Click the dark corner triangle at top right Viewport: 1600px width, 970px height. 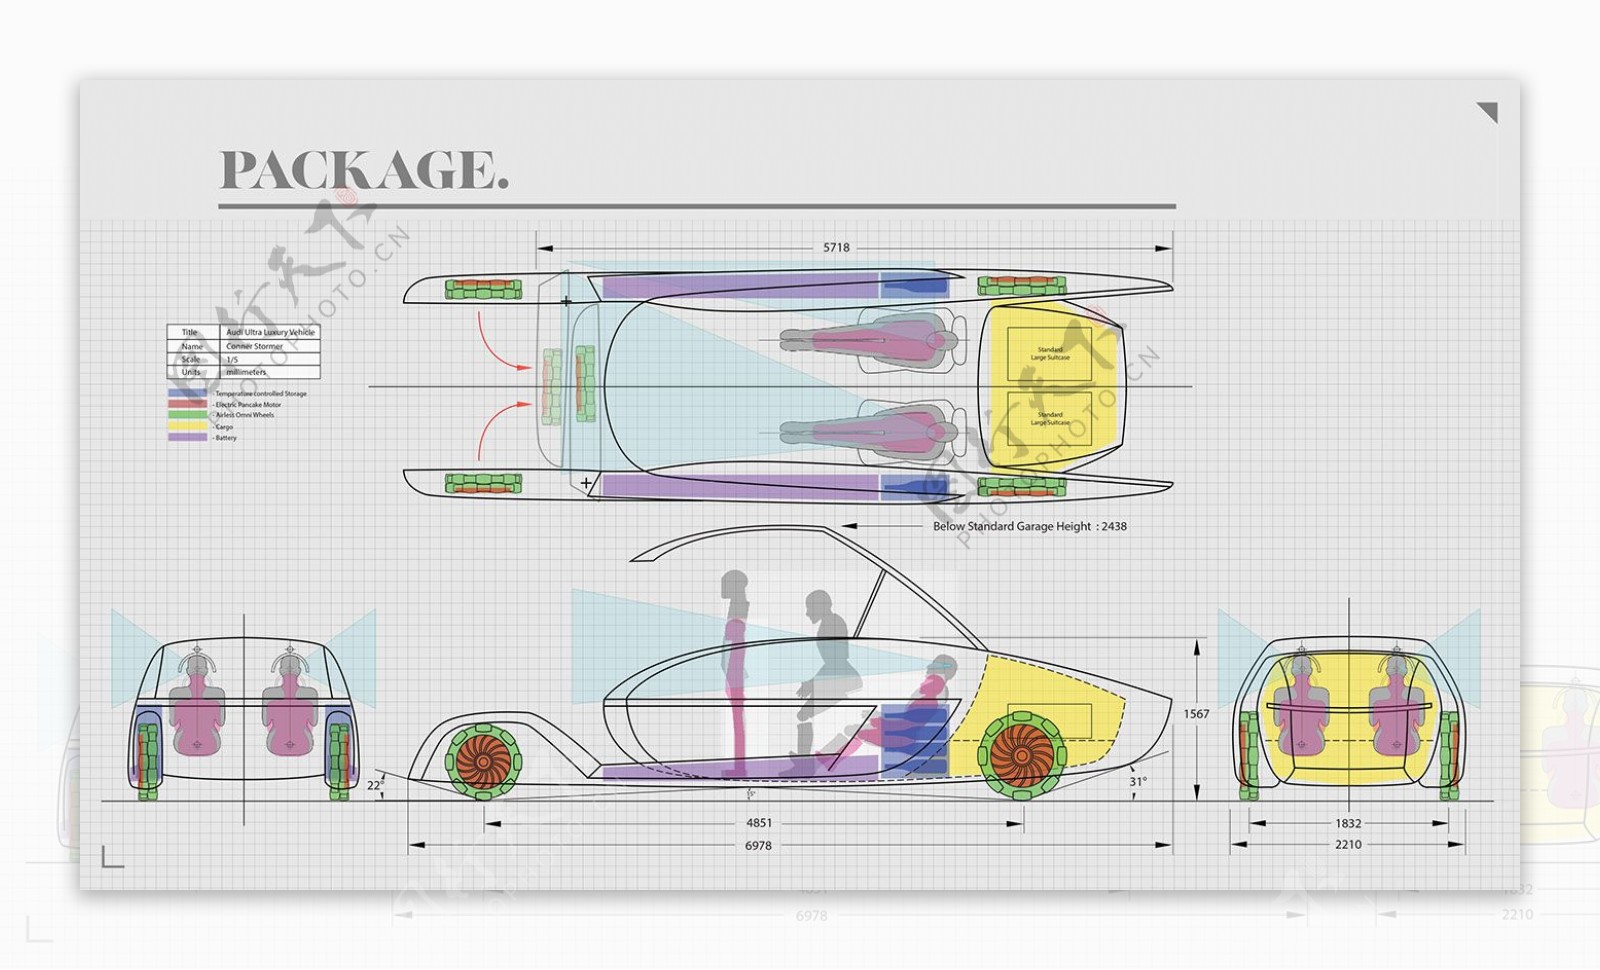1487,112
